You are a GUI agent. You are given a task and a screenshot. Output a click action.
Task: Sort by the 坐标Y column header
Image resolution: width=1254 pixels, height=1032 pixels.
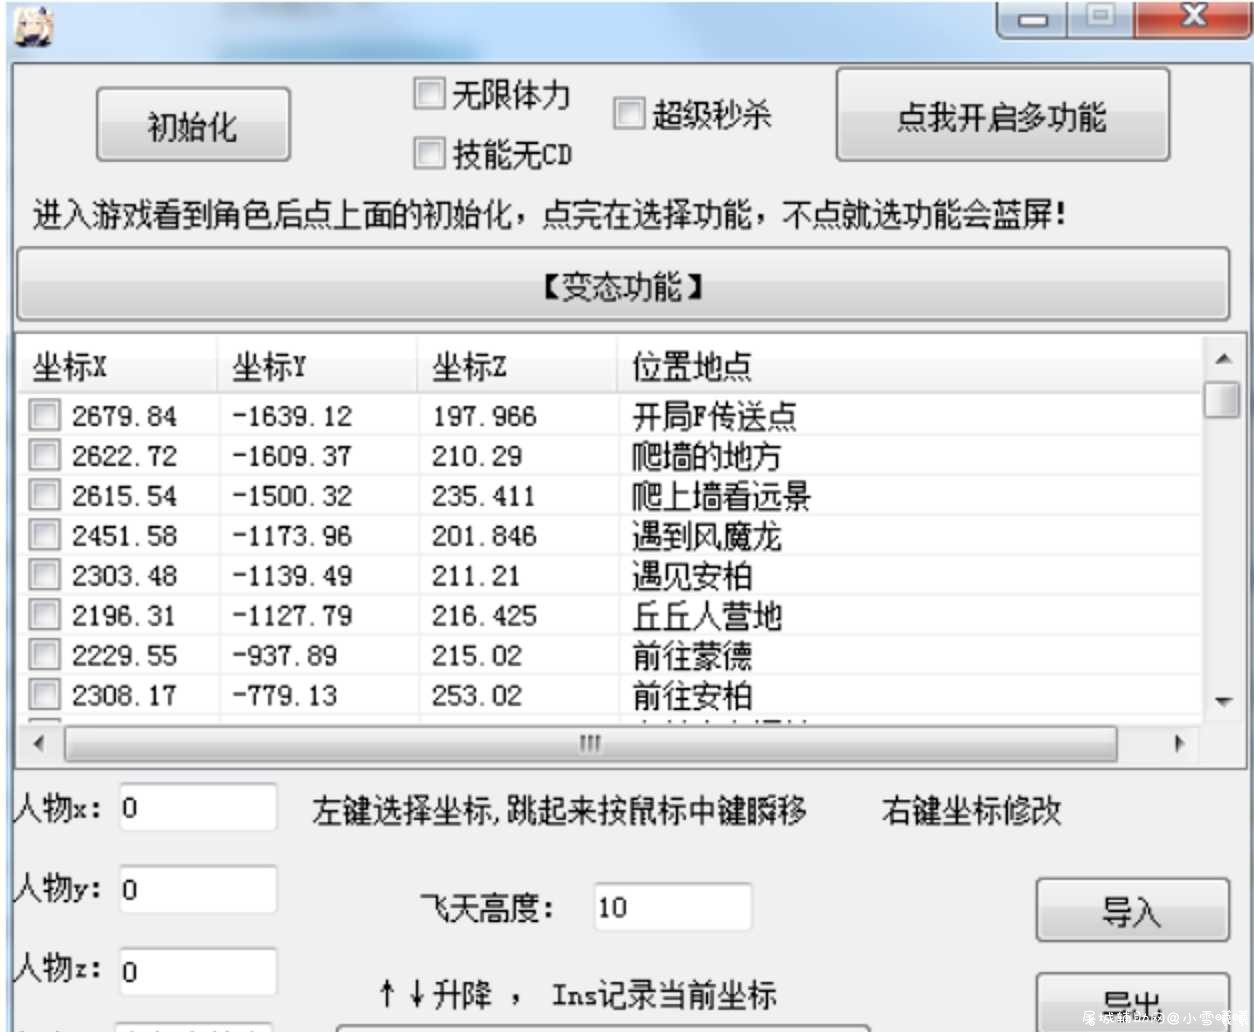tap(318, 366)
